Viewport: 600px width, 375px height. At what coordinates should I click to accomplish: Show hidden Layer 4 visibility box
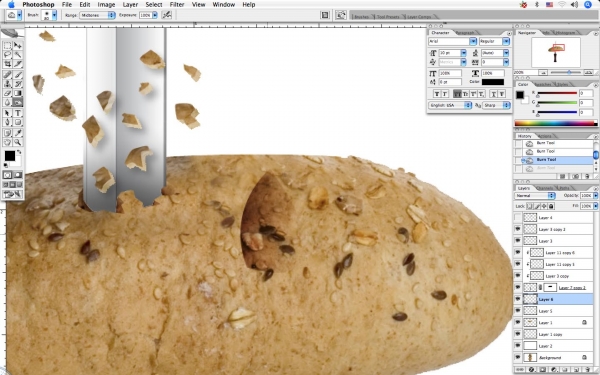pyautogui.click(x=518, y=218)
